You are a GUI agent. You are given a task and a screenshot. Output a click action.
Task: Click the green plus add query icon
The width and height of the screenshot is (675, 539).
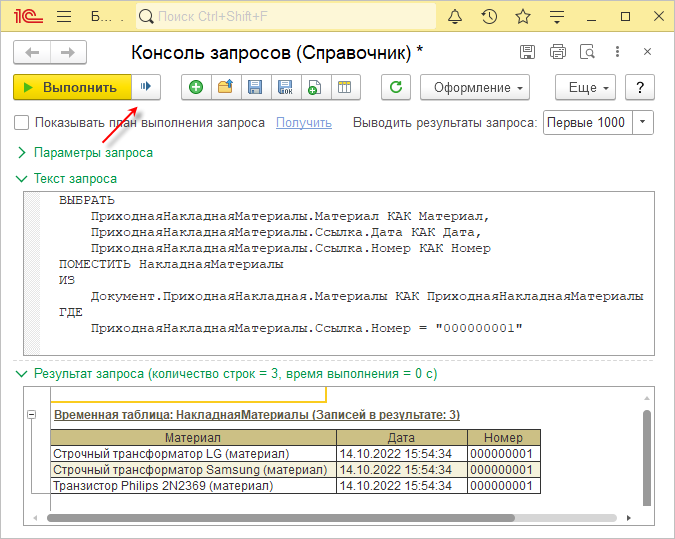[195, 87]
